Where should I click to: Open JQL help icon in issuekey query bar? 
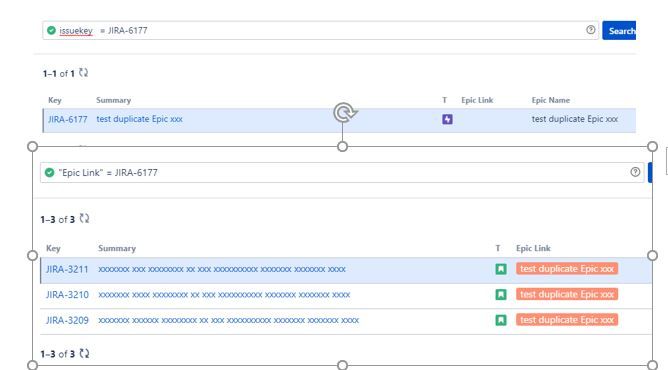590,30
